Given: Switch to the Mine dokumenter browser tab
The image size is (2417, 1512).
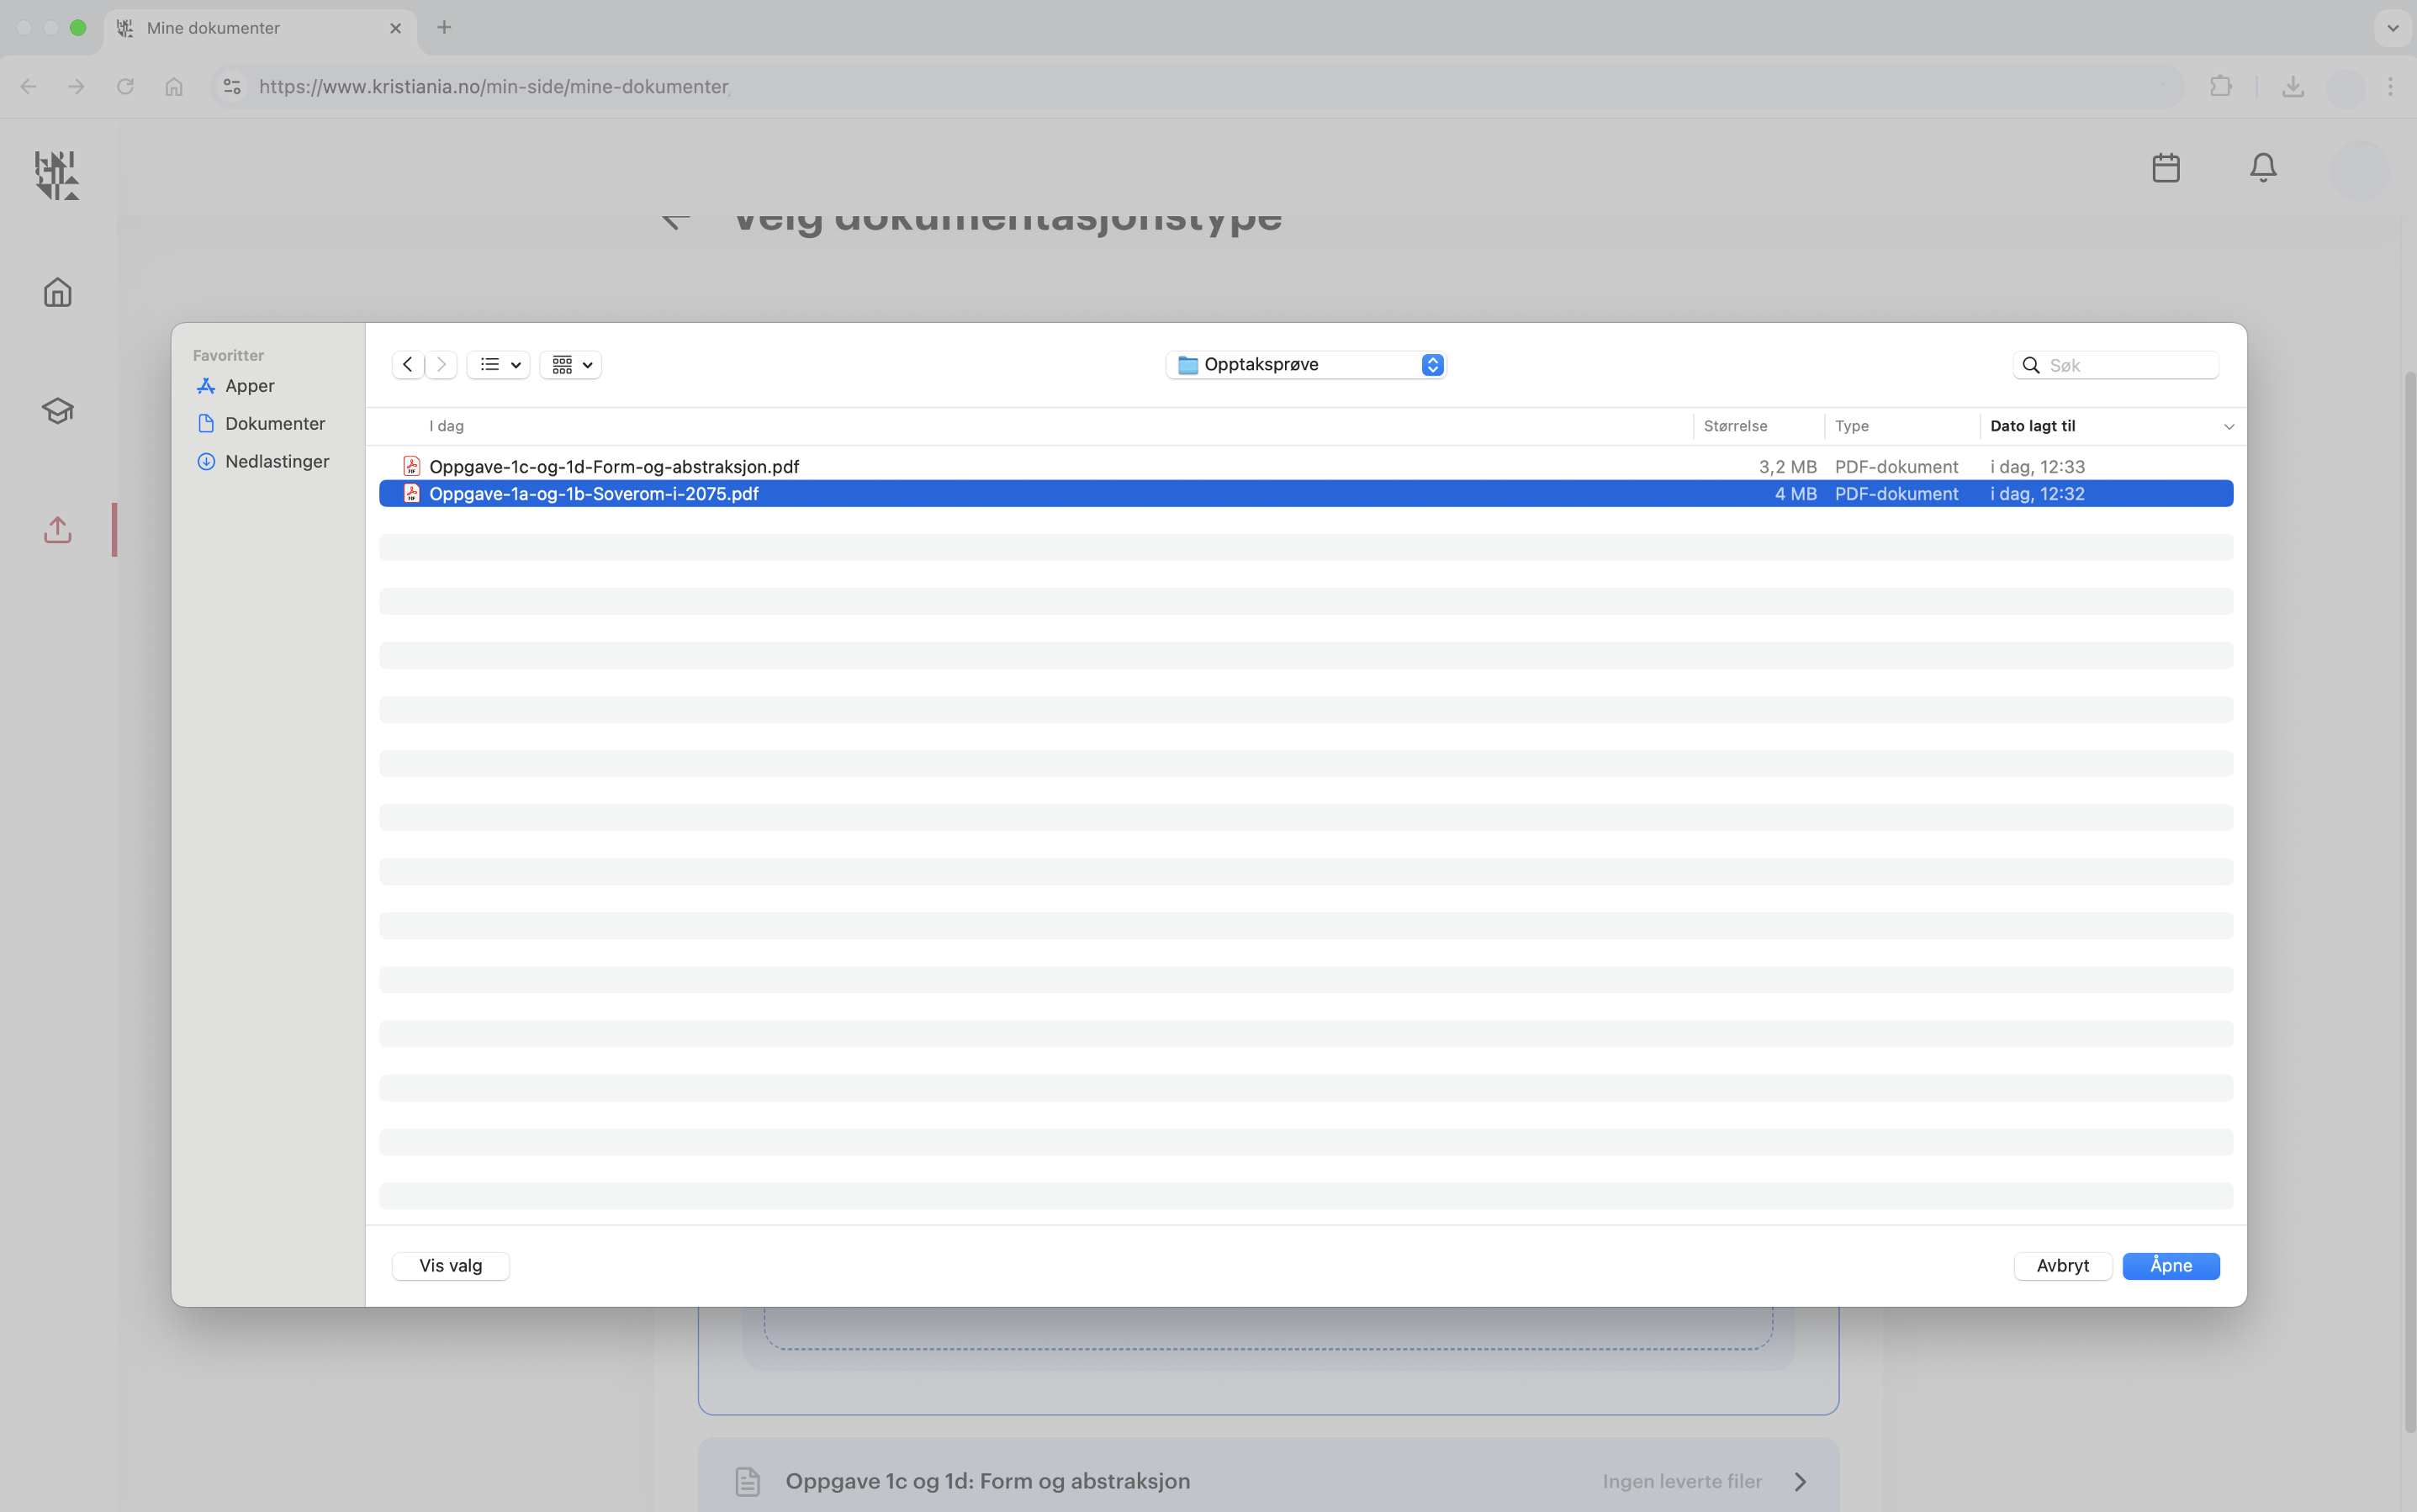Looking at the screenshot, I should coord(215,28).
